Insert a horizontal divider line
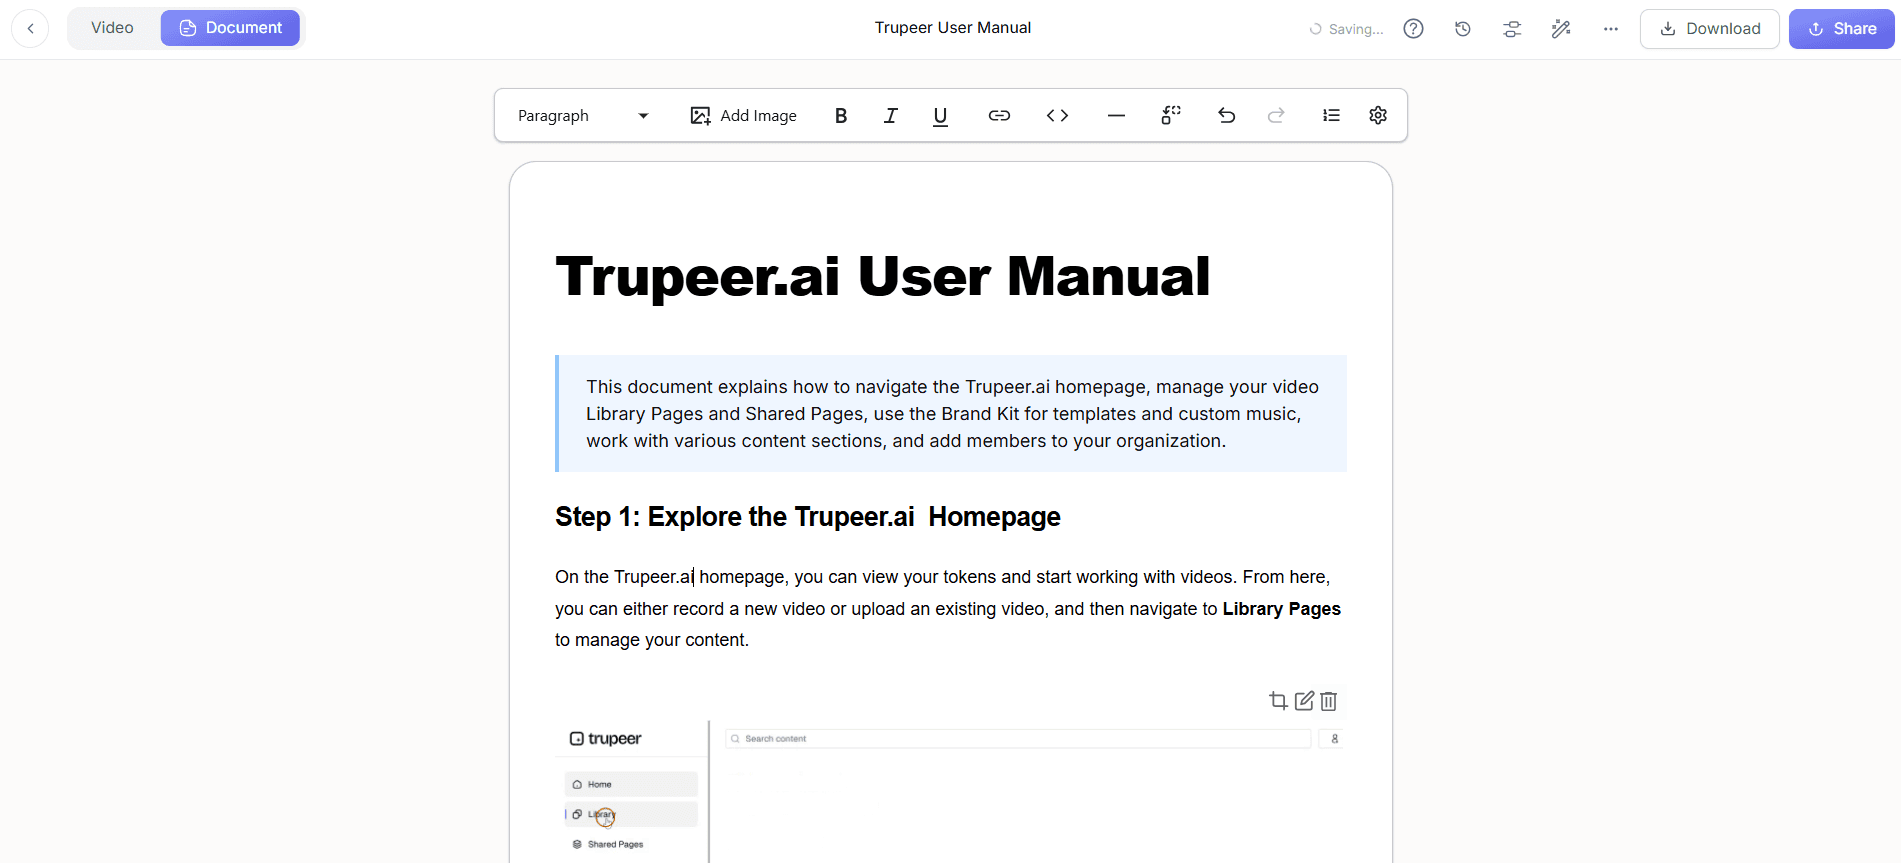Image resolution: width=1901 pixels, height=863 pixels. [x=1116, y=116]
